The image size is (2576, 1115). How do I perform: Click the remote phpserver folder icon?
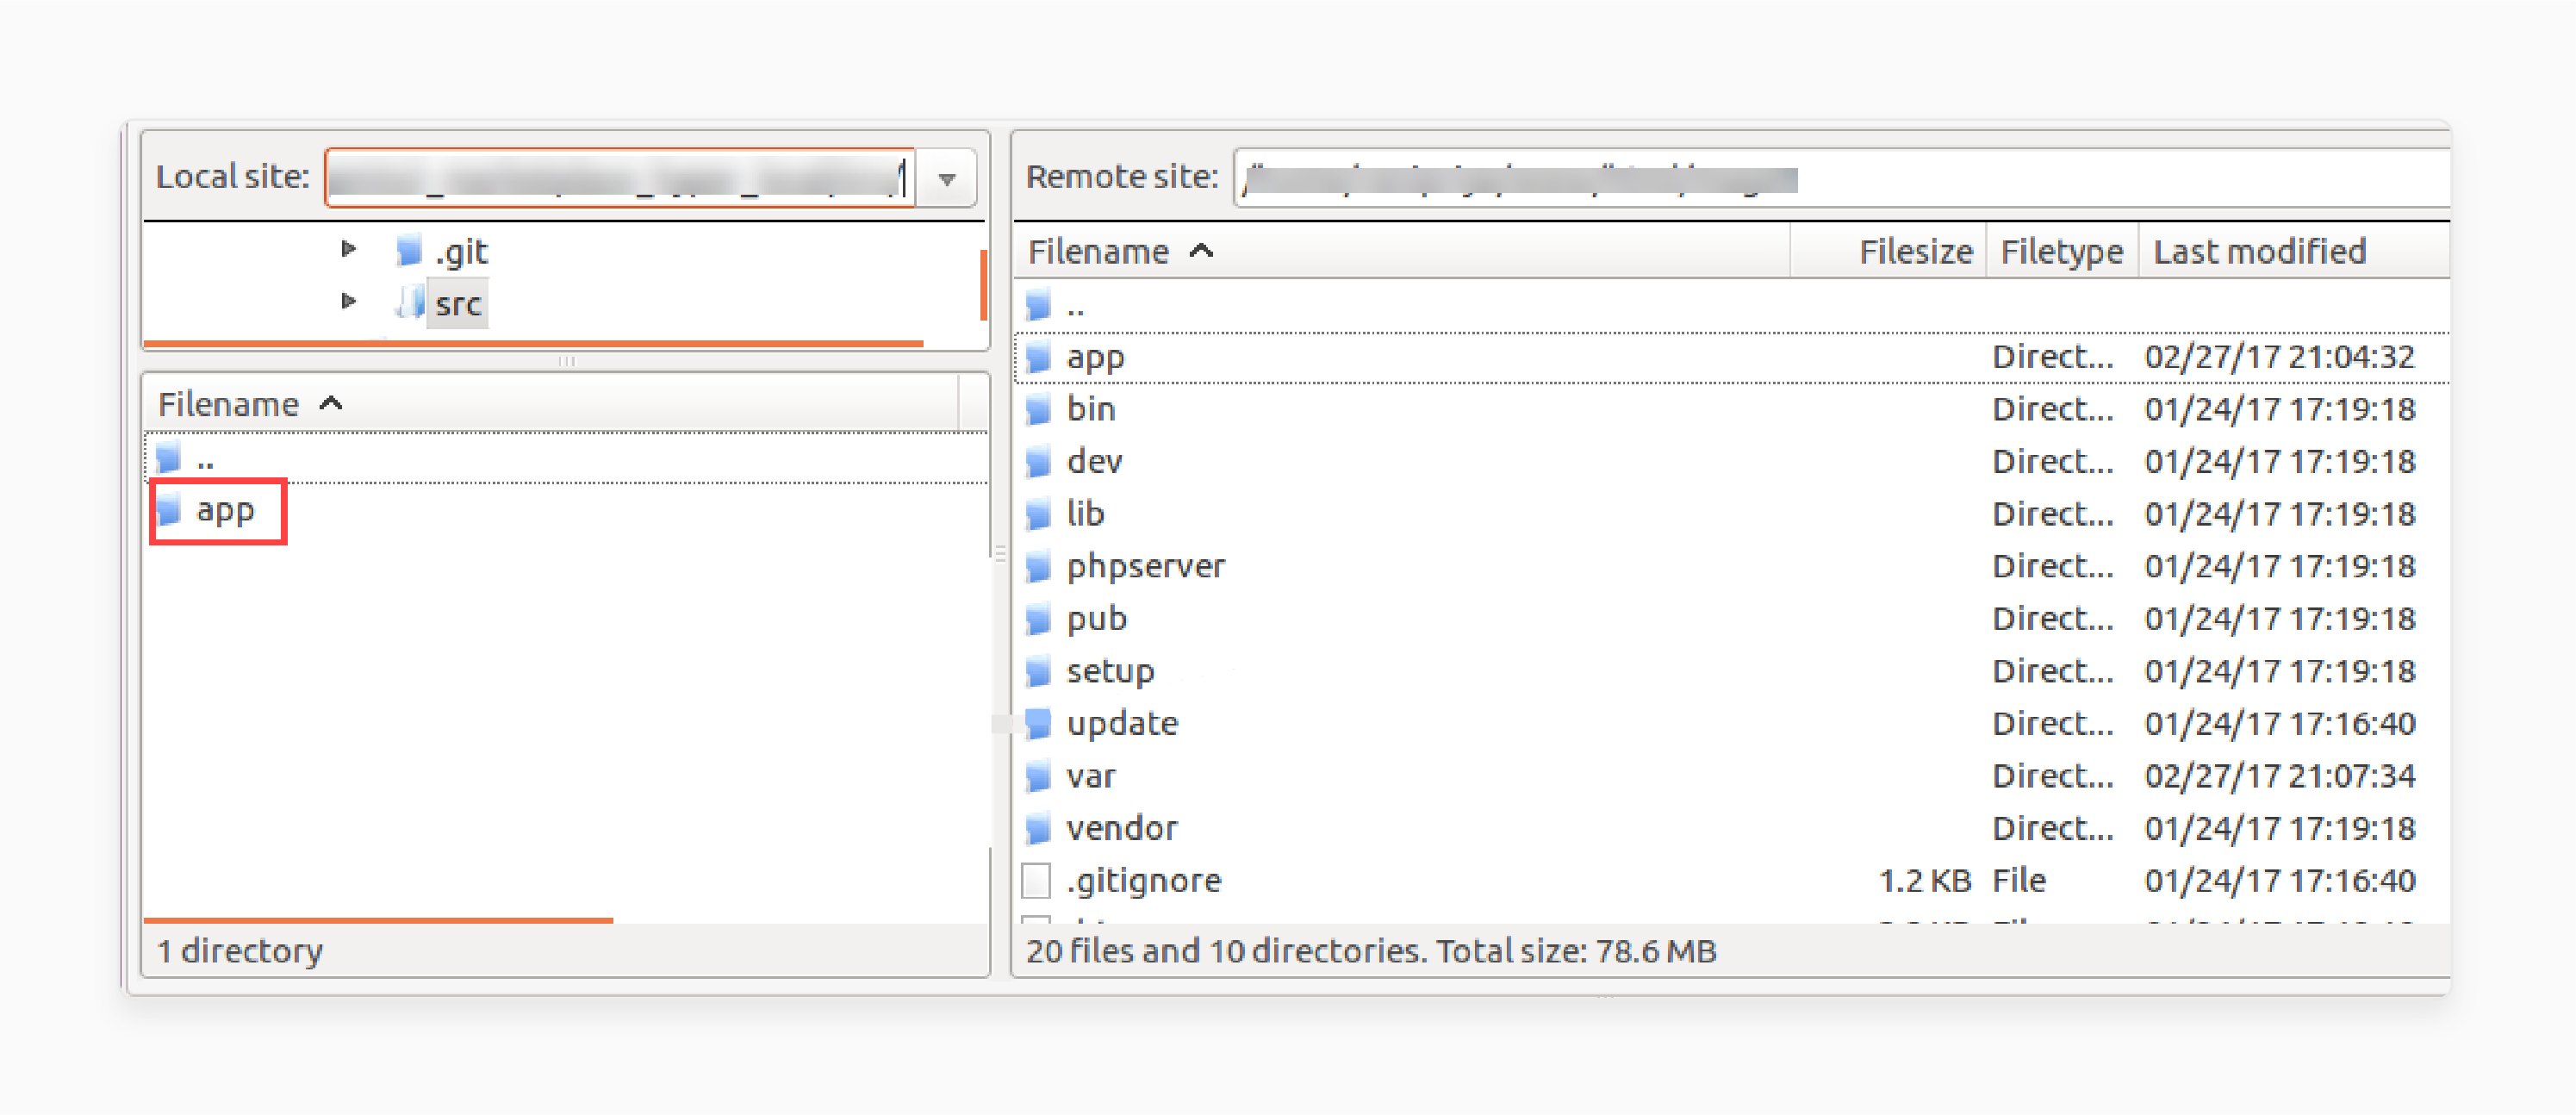[x=1039, y=567]
